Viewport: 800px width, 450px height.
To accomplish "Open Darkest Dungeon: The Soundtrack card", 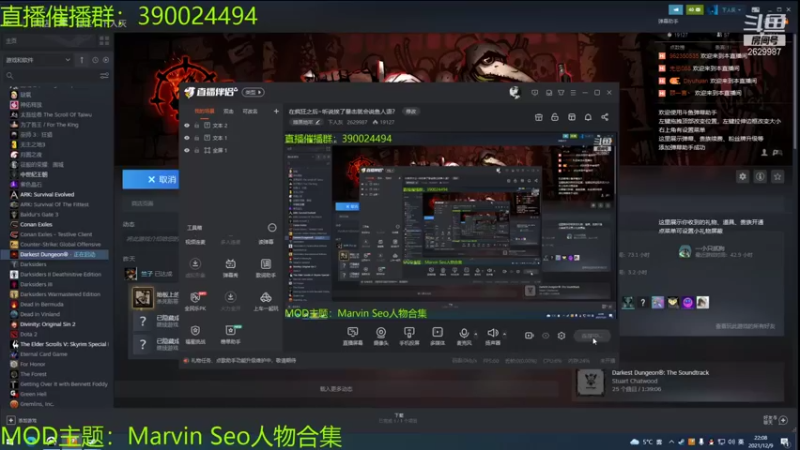I will click(679, 381).
